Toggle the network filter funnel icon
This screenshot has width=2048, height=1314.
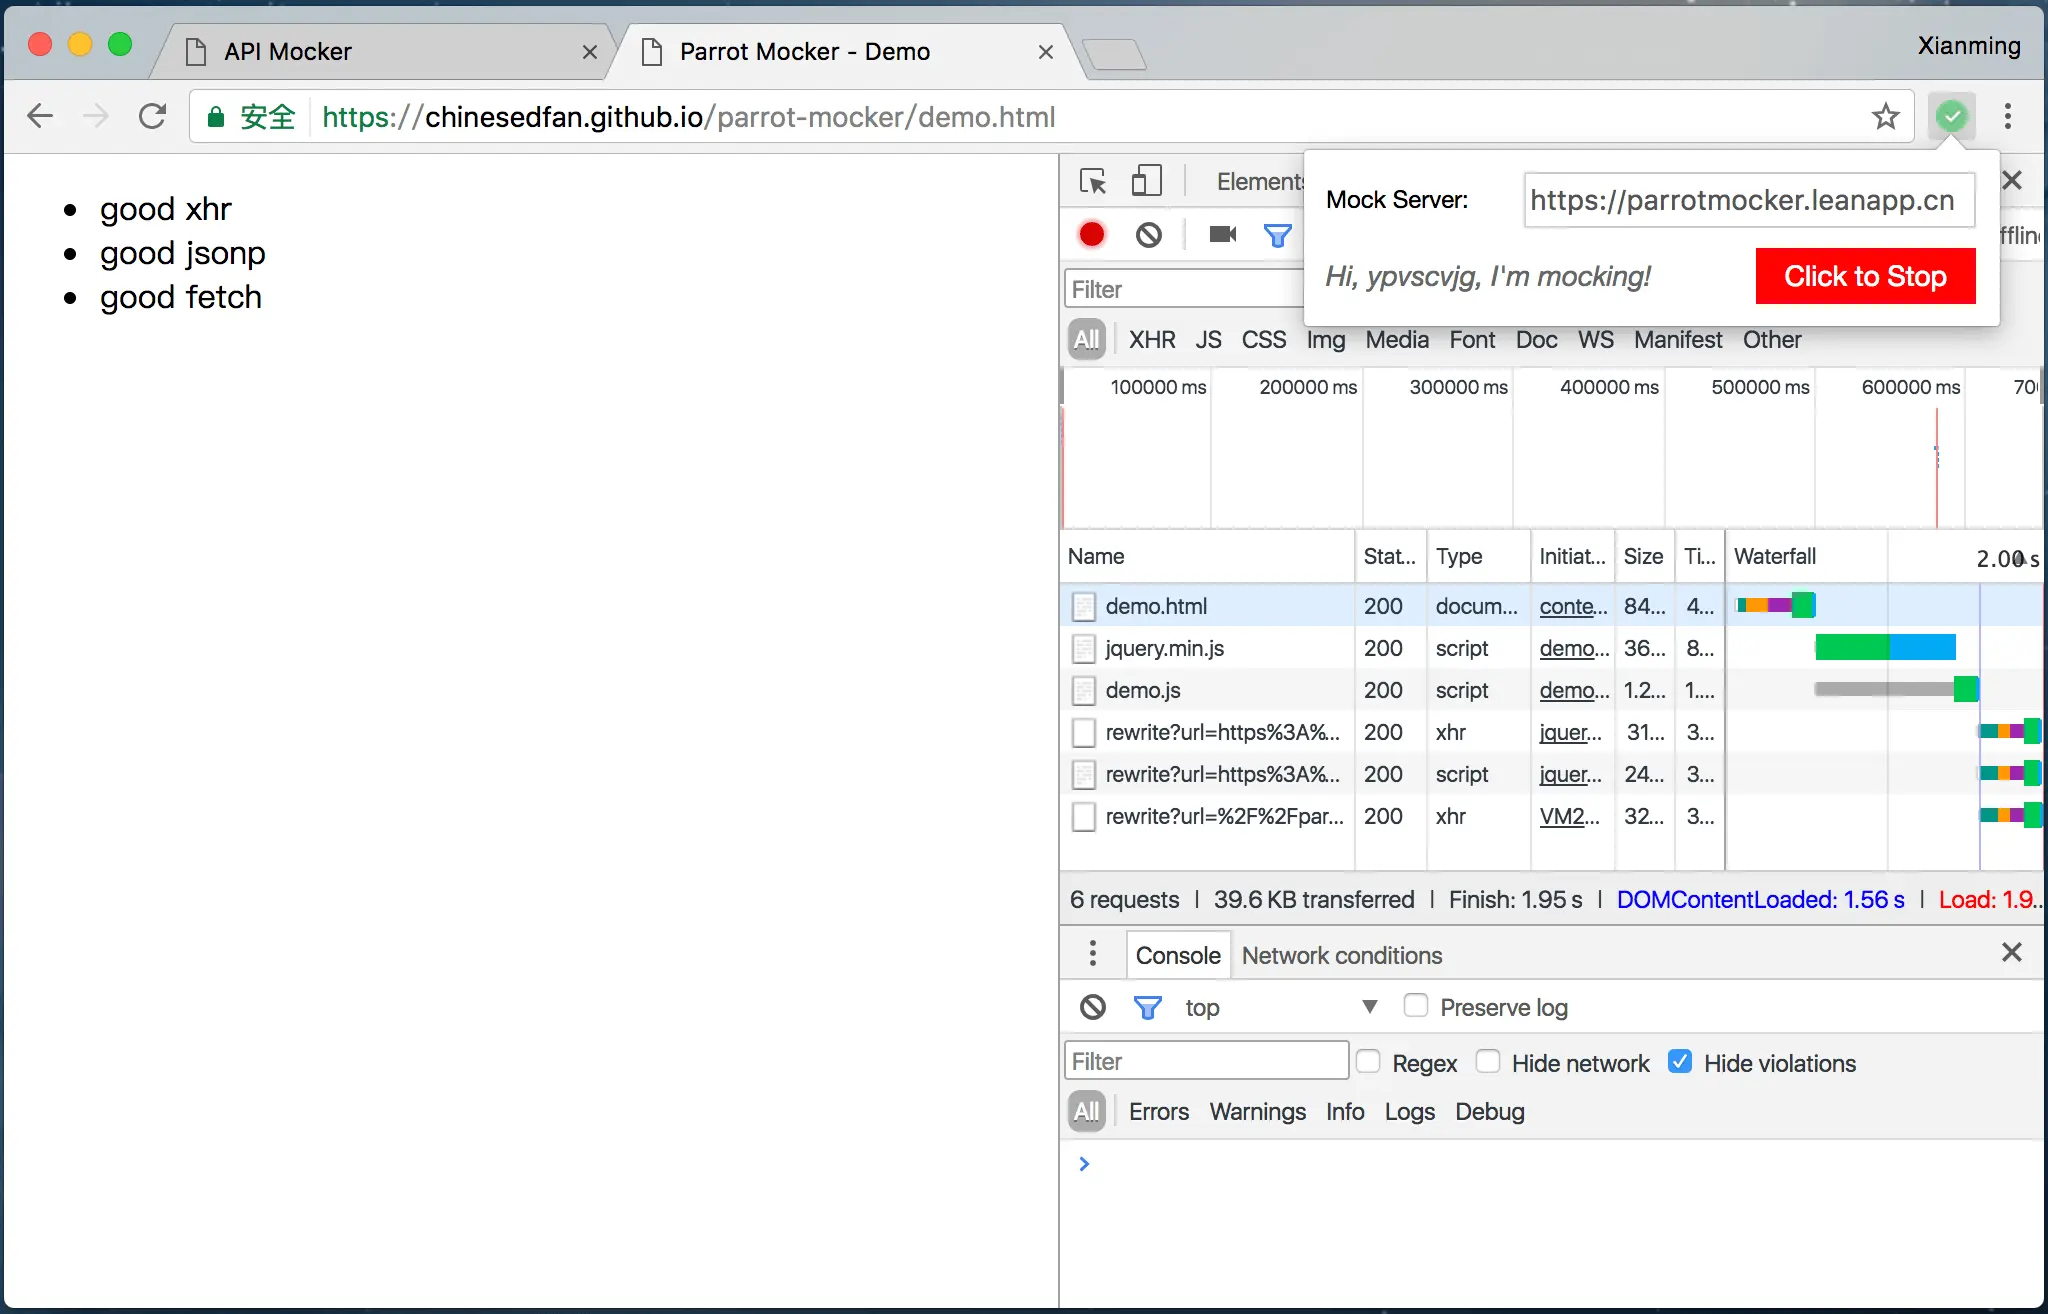(x=1277, y=235)
